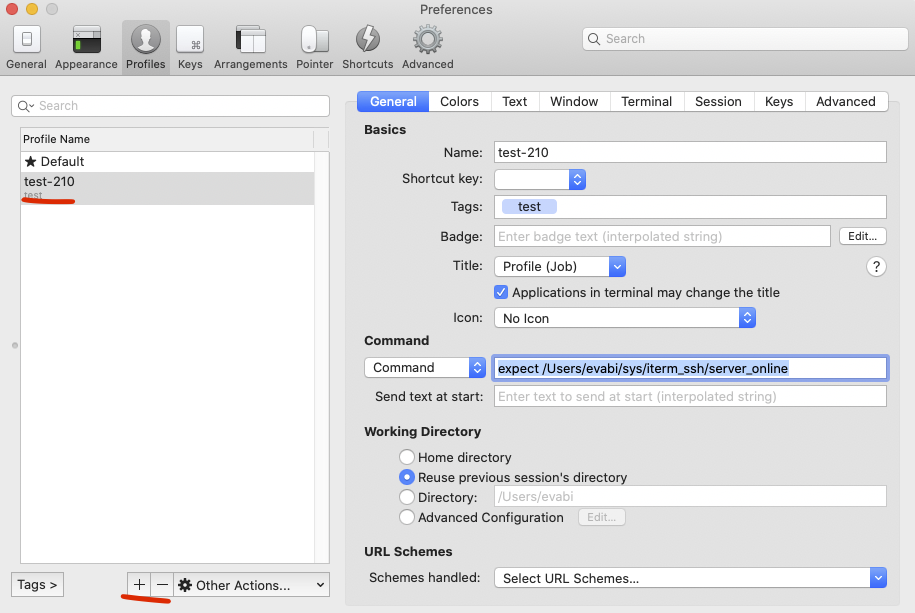This screenshot has width=915, height=613.
Task: Select Directory radio button
Action: tap(407, 497)
